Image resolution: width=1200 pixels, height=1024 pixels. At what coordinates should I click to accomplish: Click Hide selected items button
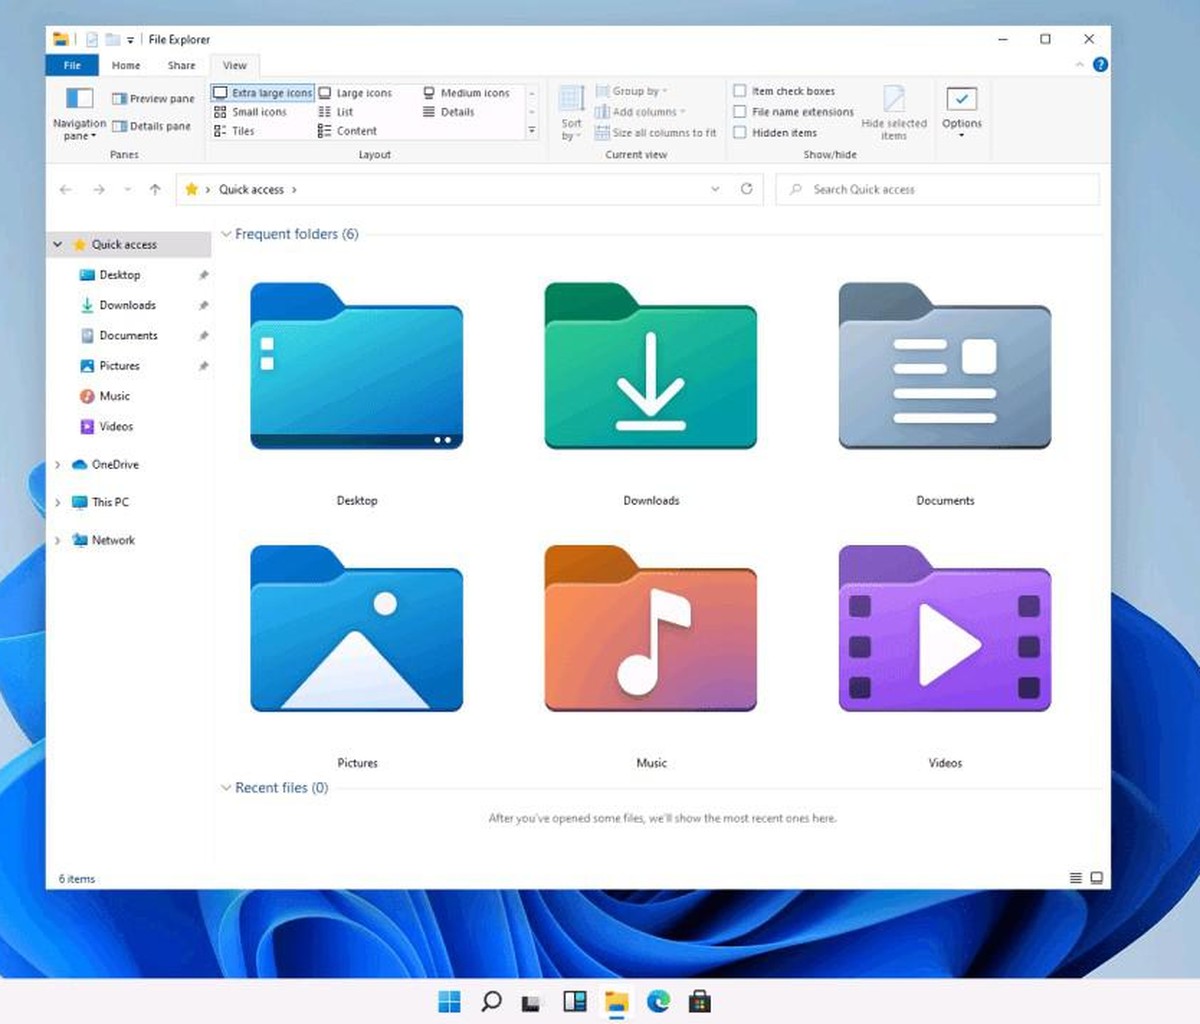click(x=894, y=113)
